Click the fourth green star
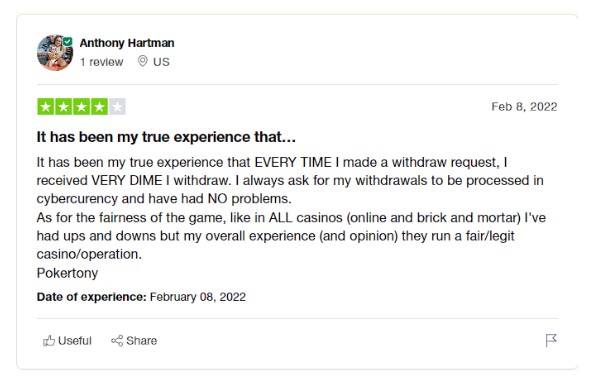 coord(99,107)
